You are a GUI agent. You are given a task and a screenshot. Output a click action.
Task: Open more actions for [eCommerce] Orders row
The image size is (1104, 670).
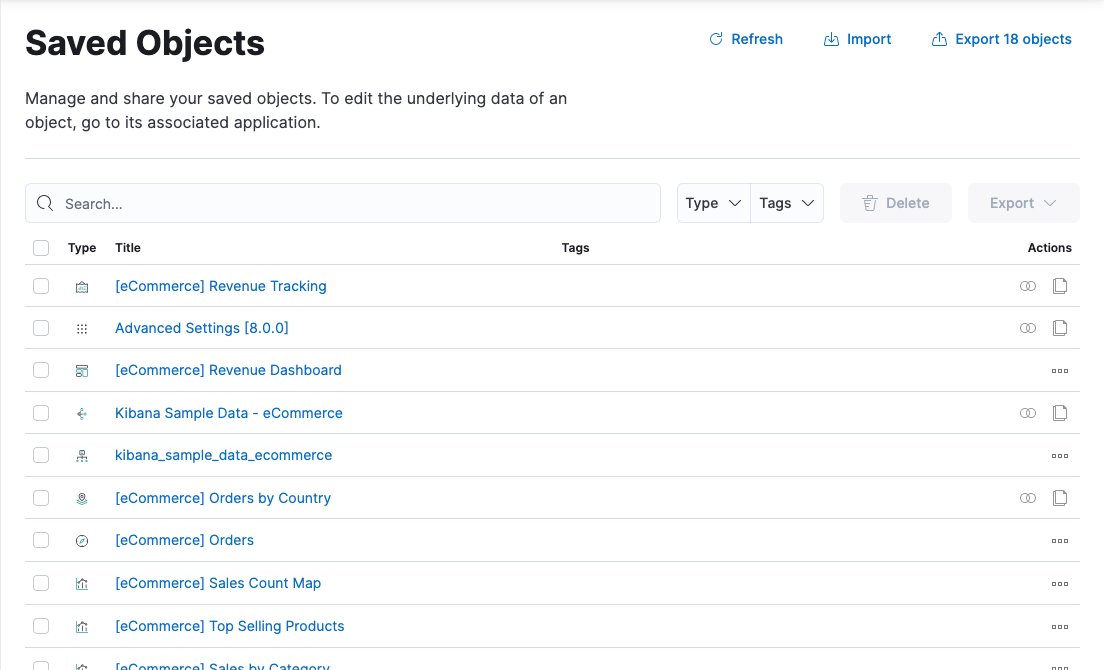click(x=1060, y=541)
